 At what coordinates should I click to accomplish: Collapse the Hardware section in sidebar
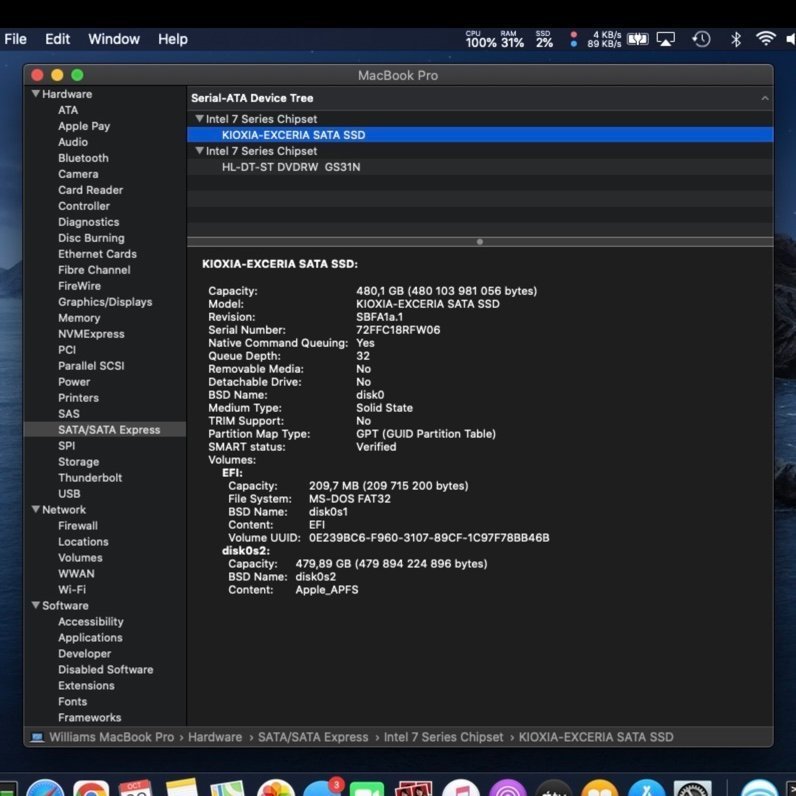[x=35, y=94]
